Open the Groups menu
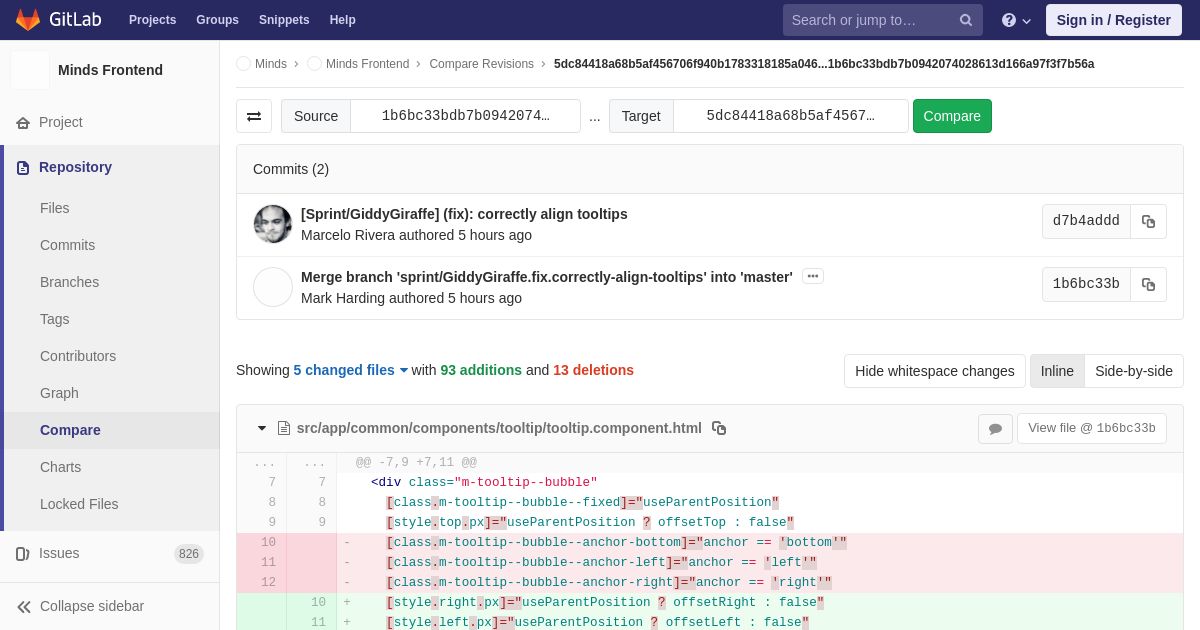Image resolution: width=1200 pixels, height=630 pixels. pyautogui.click(x=217, y=20)
